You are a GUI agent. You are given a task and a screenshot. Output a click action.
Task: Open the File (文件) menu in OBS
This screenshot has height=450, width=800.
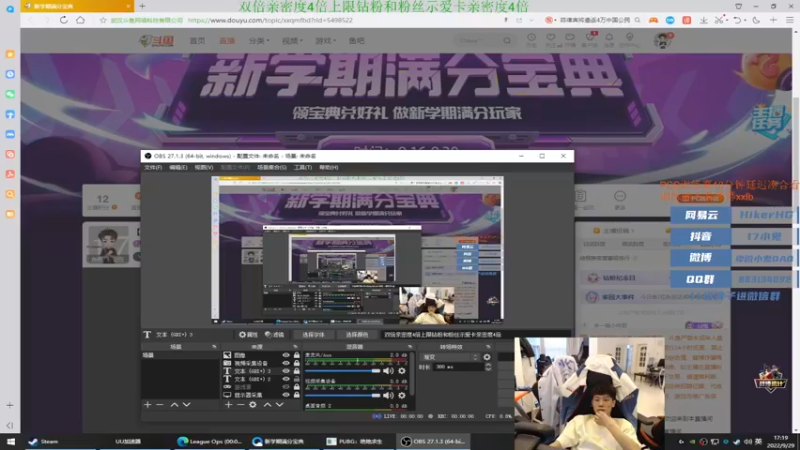point(153,167)
